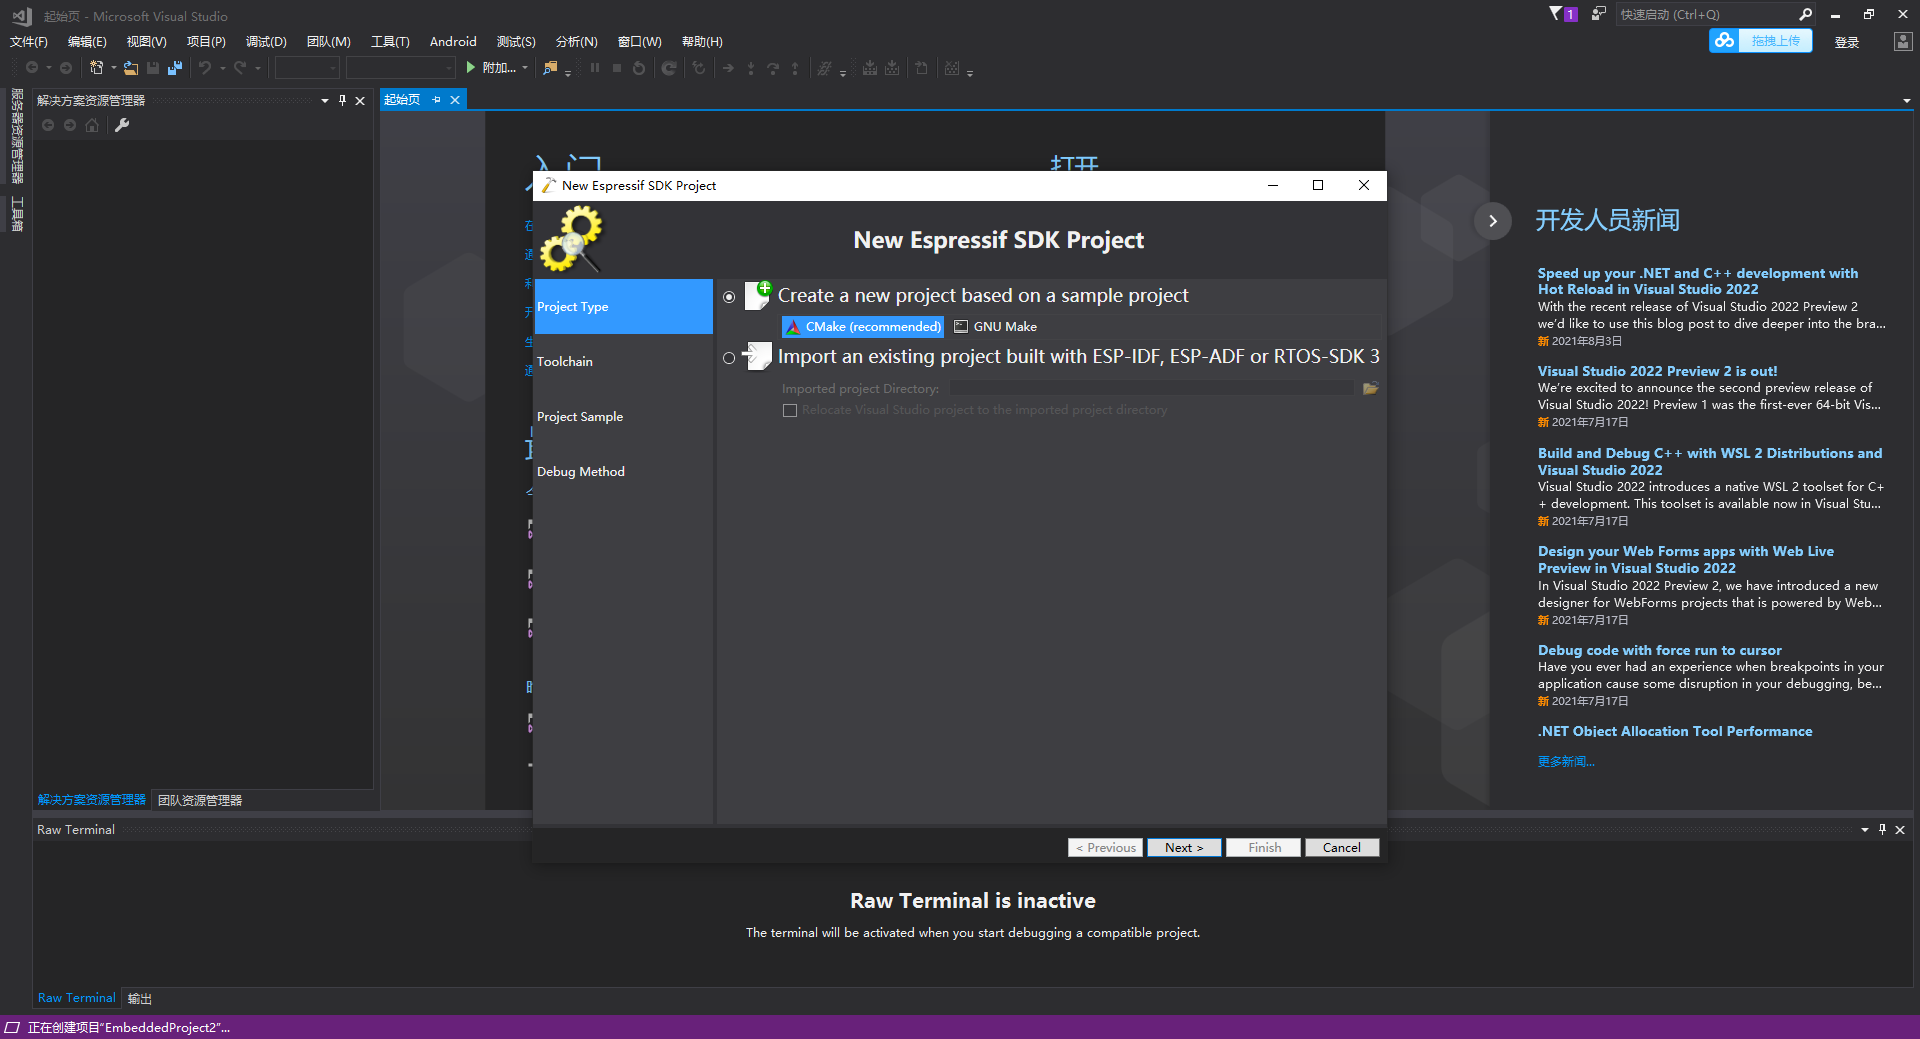Click the Quick Launch search magnifier icon
Screen dimensions: 1920x1039
point(1805,14)
